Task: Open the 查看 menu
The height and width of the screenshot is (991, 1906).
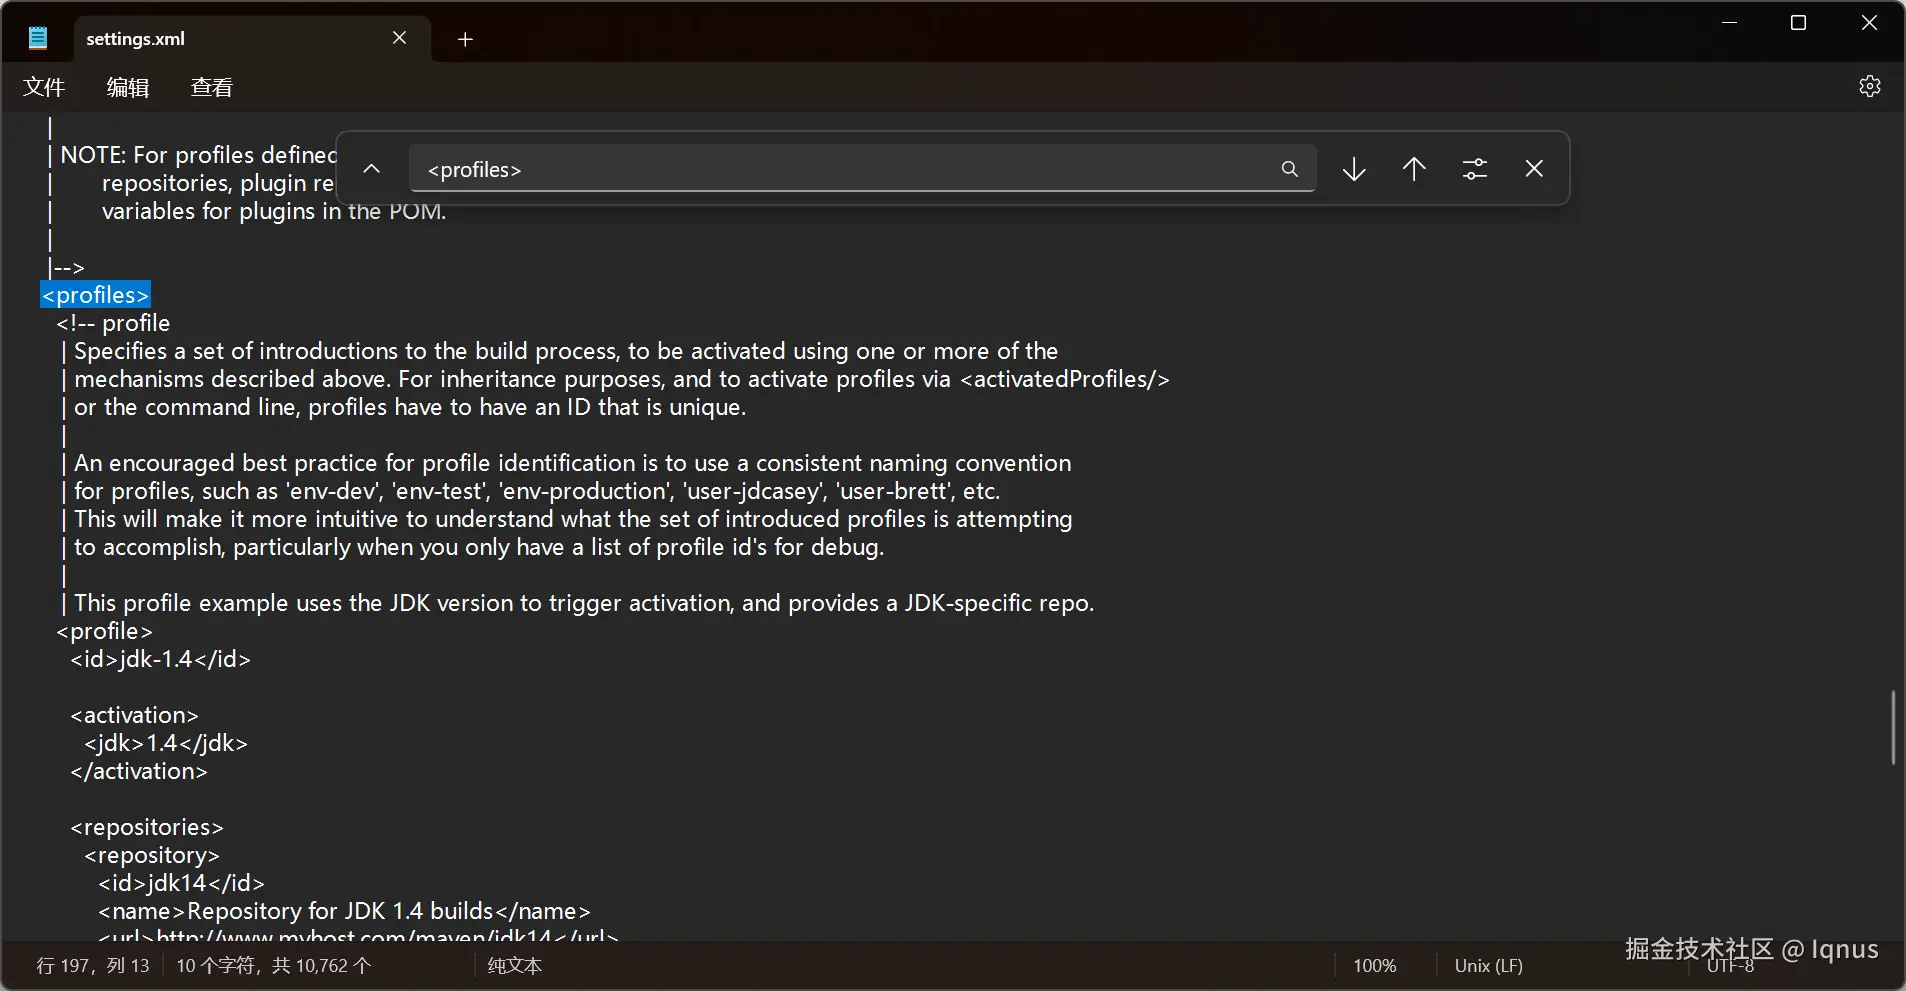Action: coord(212,88)
